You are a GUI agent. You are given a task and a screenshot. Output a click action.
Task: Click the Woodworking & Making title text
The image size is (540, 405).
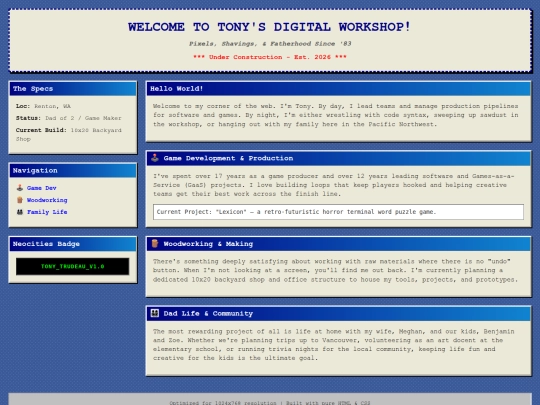click(x=208, y=244)
